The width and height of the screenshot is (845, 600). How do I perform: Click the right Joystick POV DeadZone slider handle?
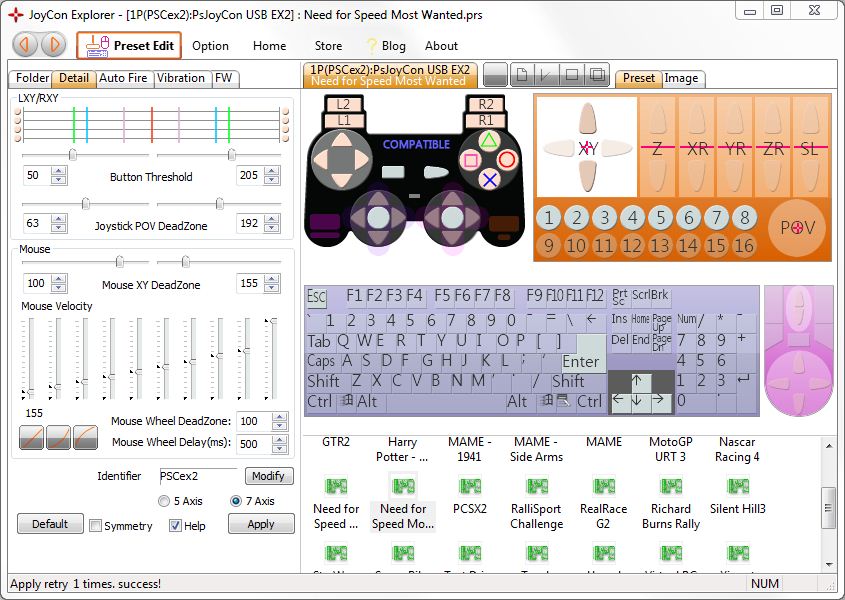point(219,203)
